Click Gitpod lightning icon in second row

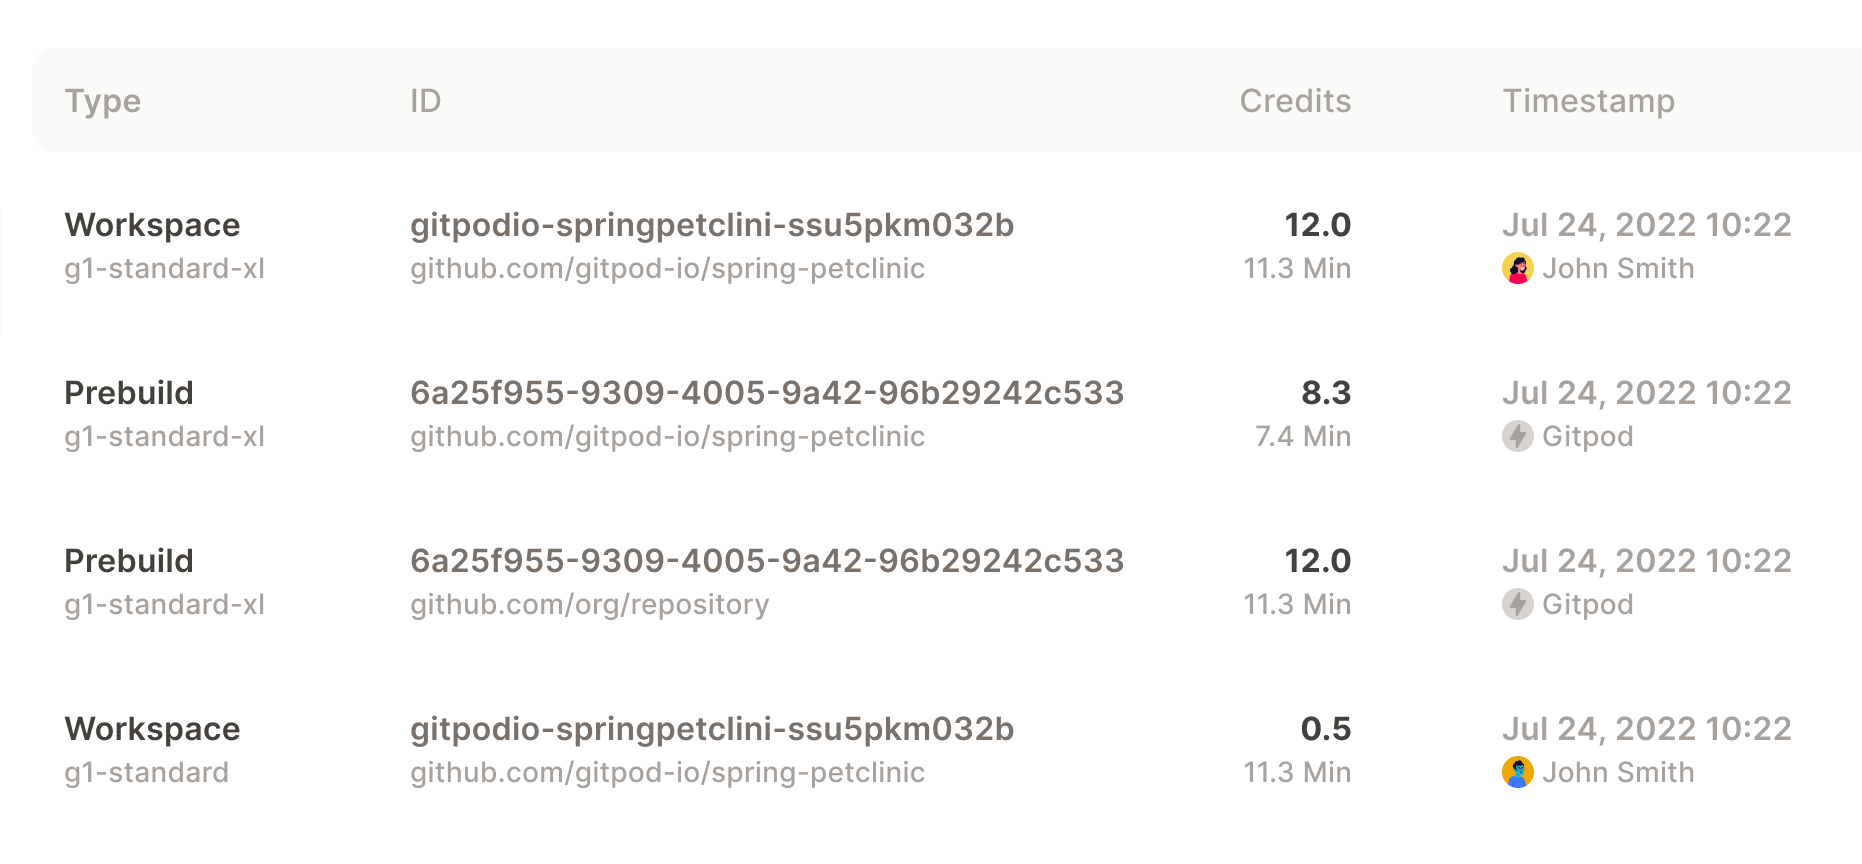[1517, 436]
